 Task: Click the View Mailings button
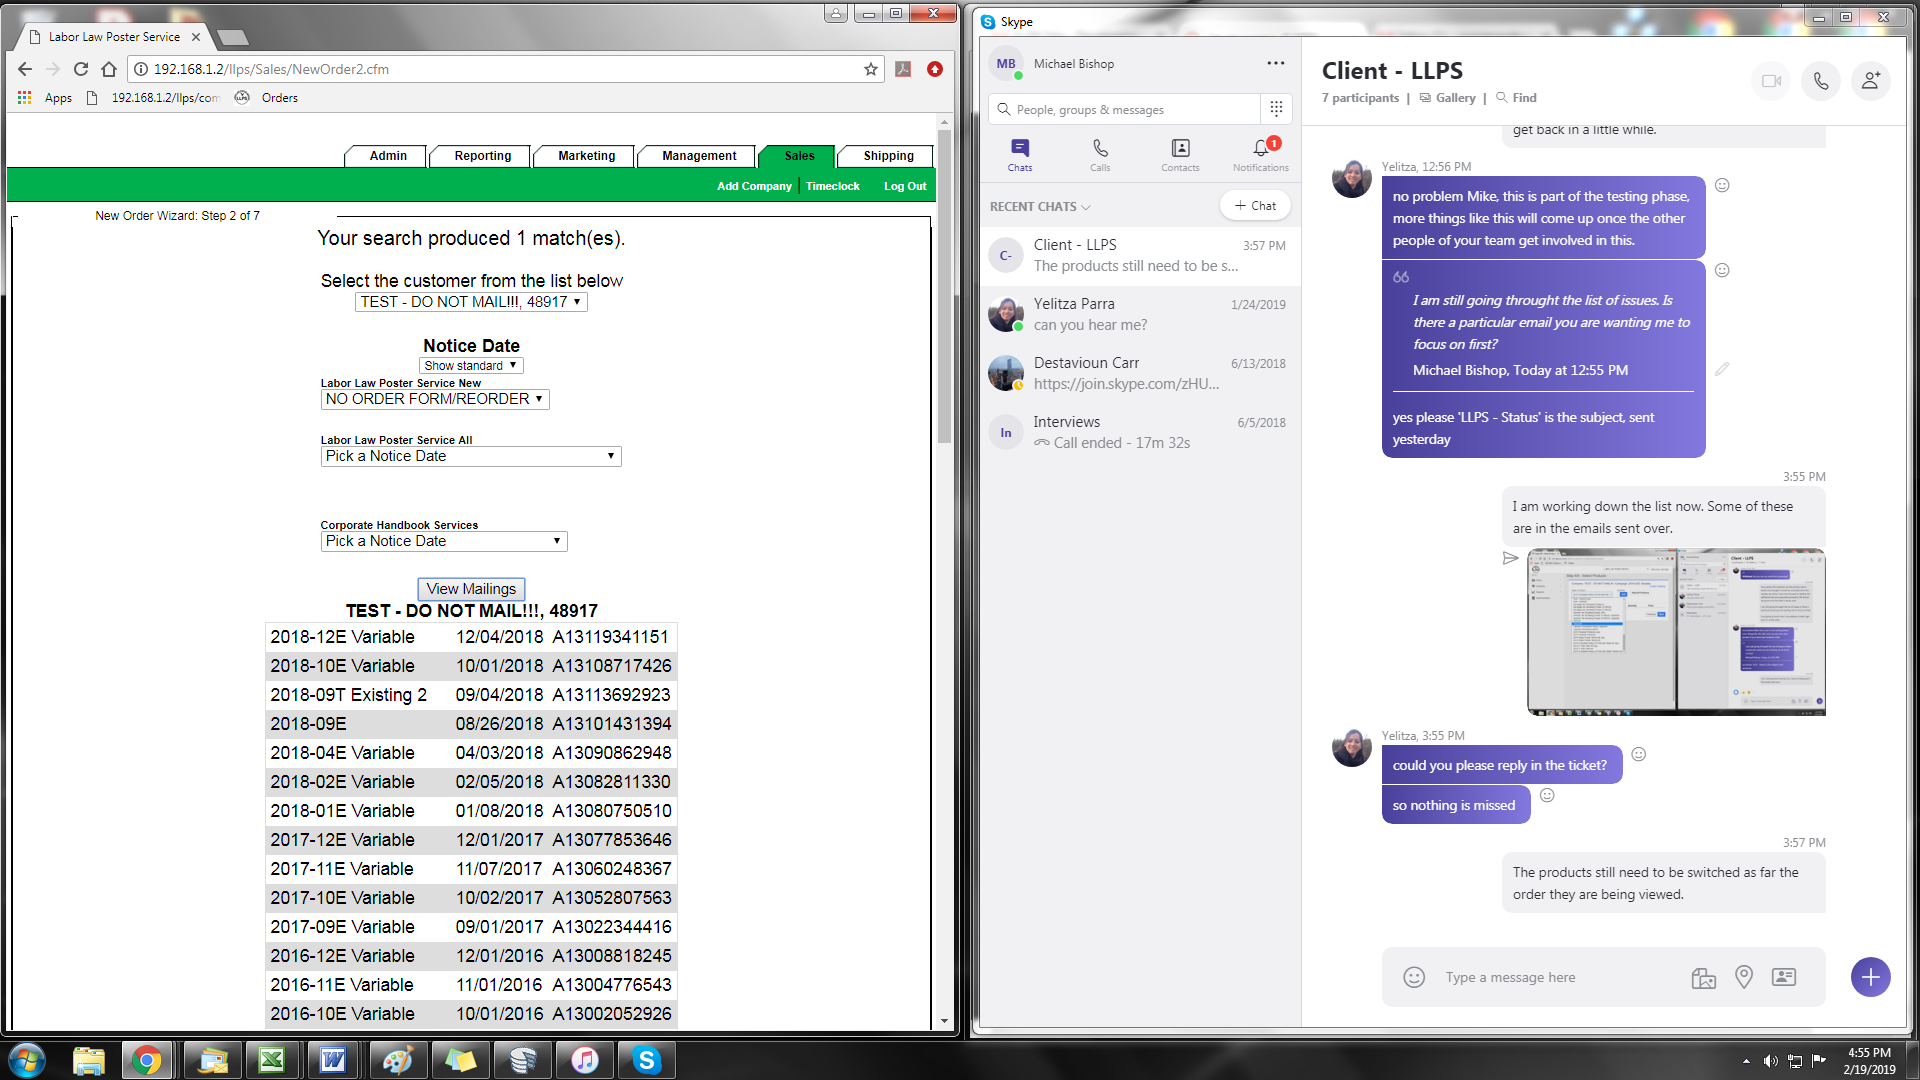pos(471,589)
